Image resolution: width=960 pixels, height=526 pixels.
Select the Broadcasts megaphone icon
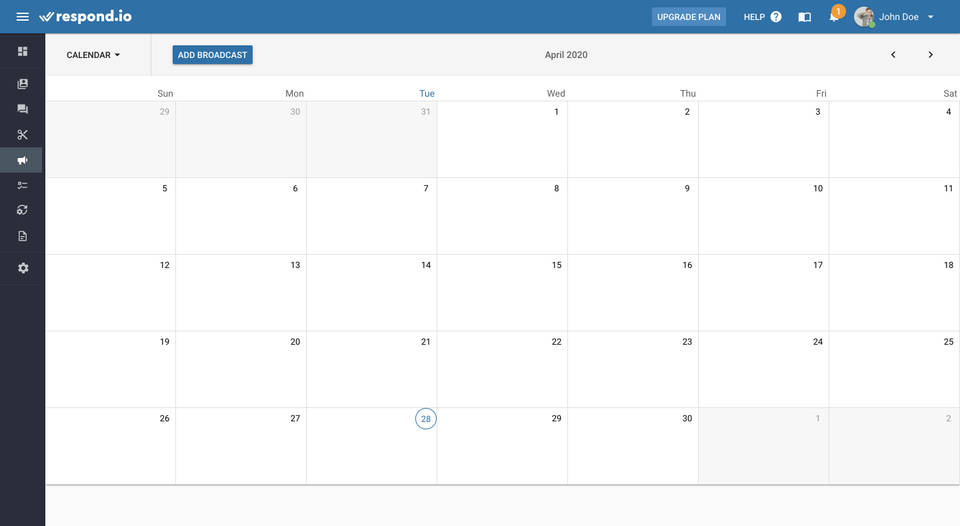(22, 160)
